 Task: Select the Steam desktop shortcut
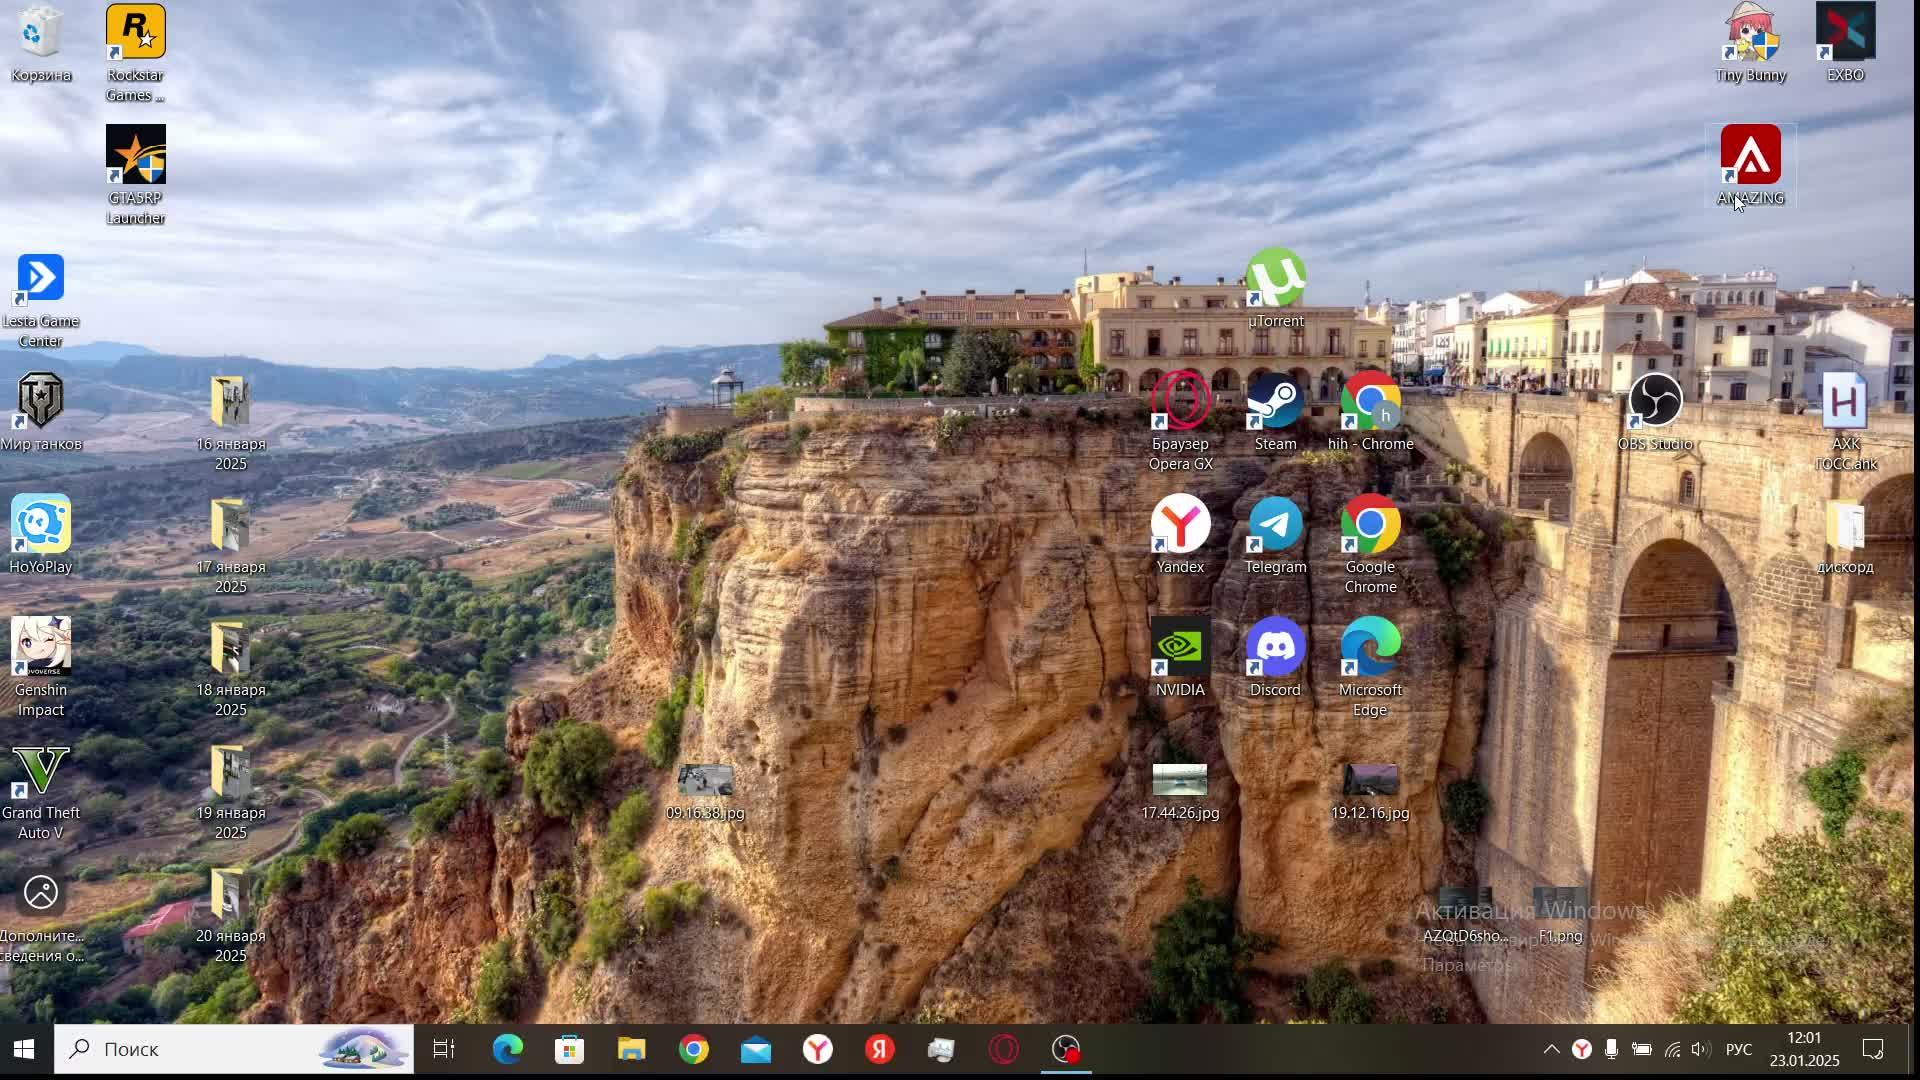[x=1275, y=412]
